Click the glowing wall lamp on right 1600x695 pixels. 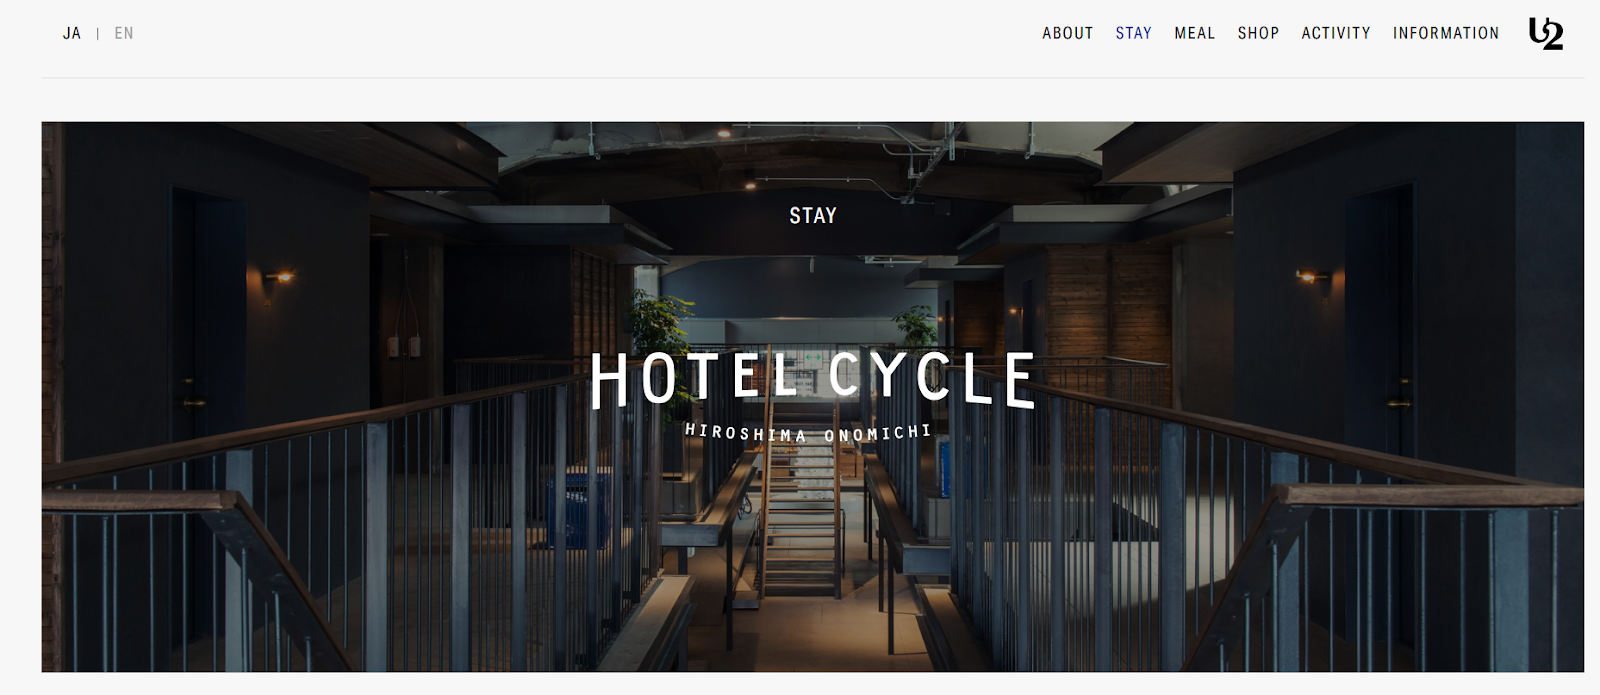pos(1311,277)
